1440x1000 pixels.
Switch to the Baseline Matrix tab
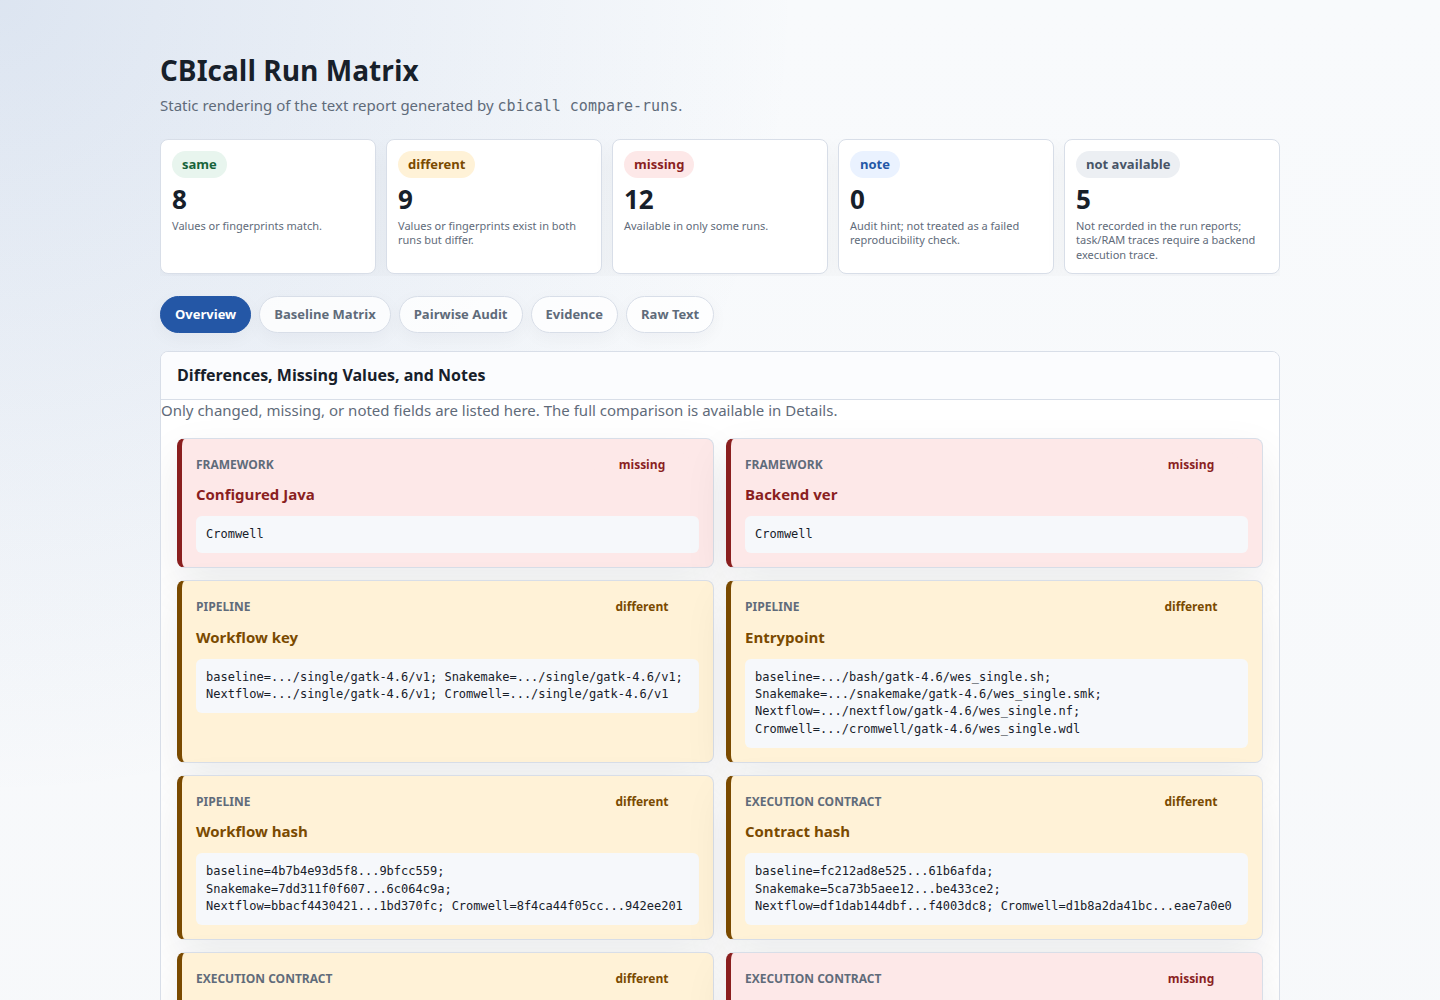coord(325,314)
